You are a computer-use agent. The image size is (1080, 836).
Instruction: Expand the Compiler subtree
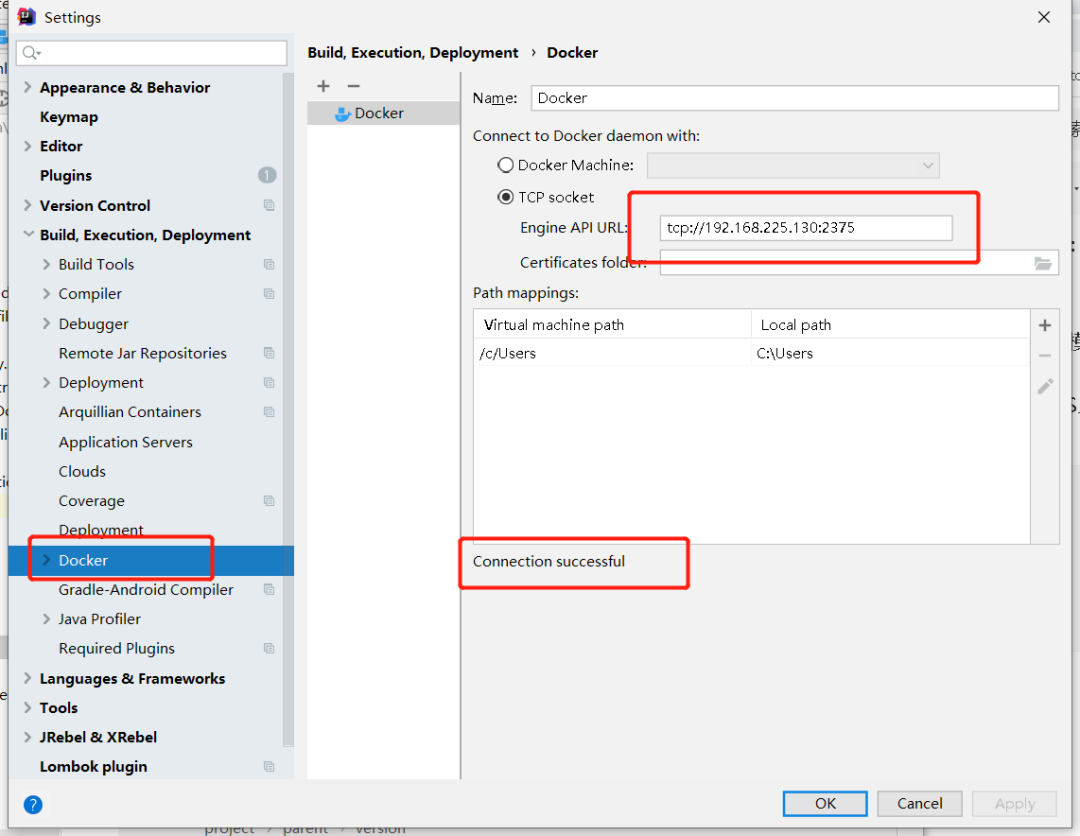(x=46, y=294)
